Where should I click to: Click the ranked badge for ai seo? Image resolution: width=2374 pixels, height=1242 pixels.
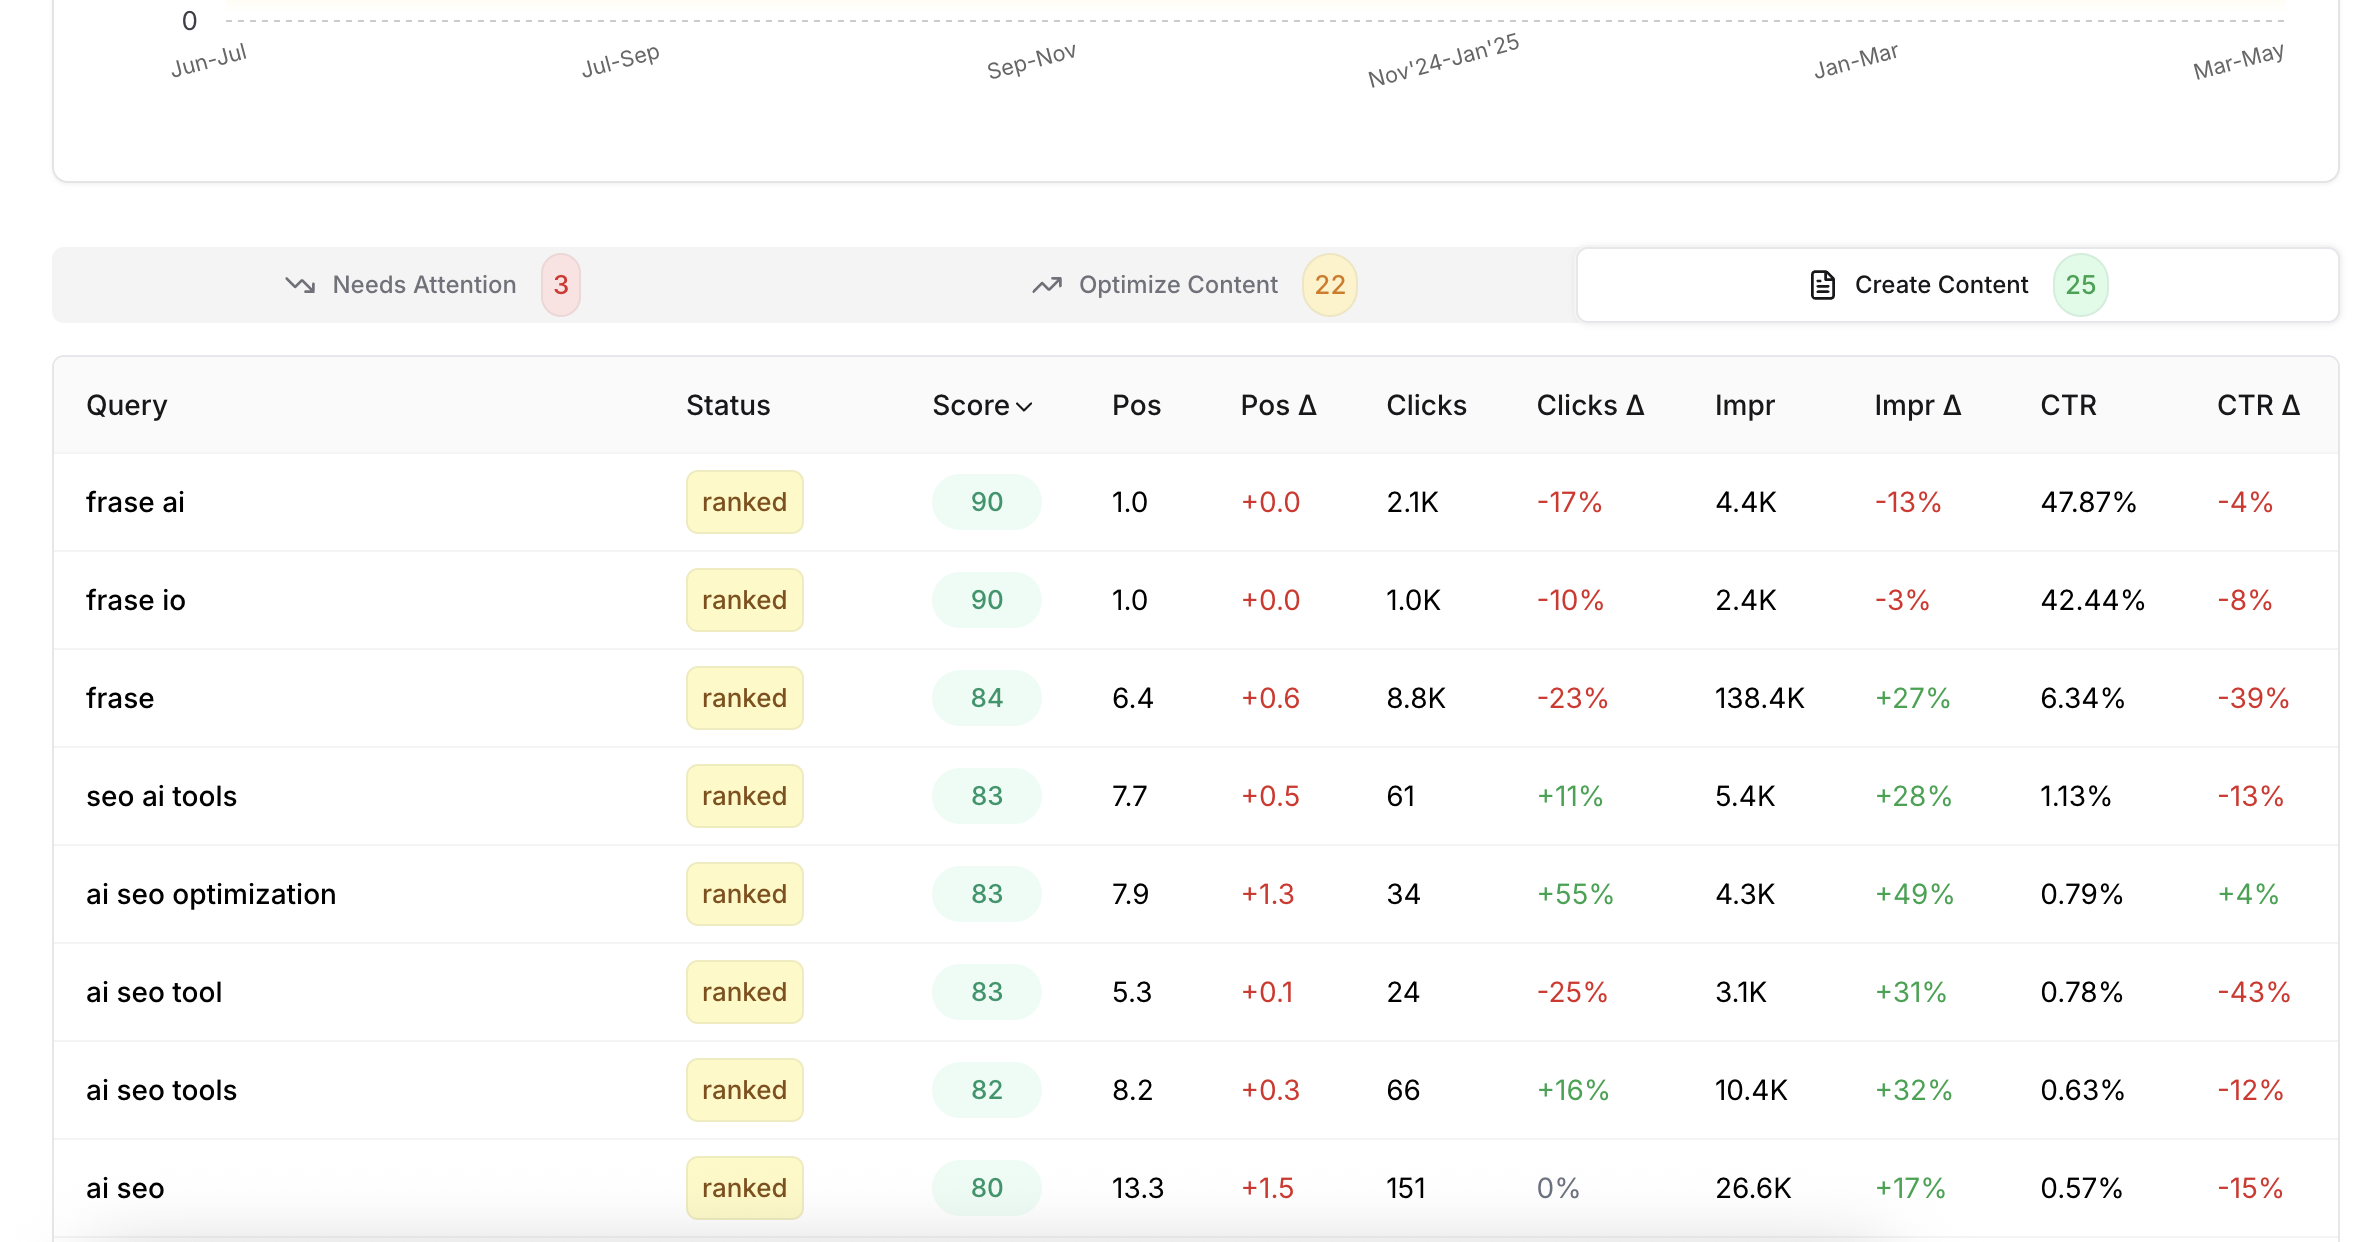(745, 1188)
